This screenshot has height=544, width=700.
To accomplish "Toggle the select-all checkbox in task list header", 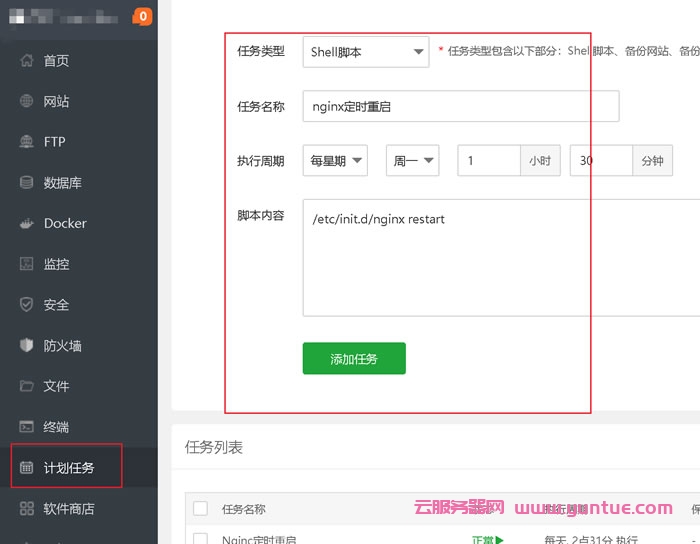I will point(200,508).
